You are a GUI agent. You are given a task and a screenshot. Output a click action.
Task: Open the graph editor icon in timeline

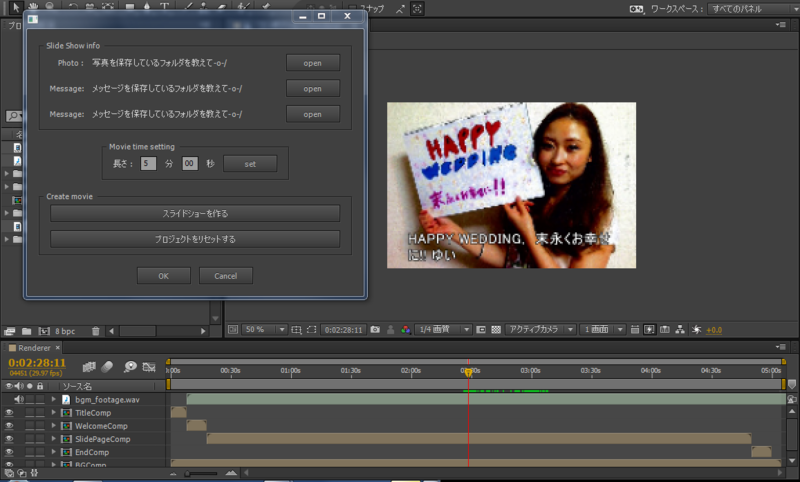click(x=149, y=366)
